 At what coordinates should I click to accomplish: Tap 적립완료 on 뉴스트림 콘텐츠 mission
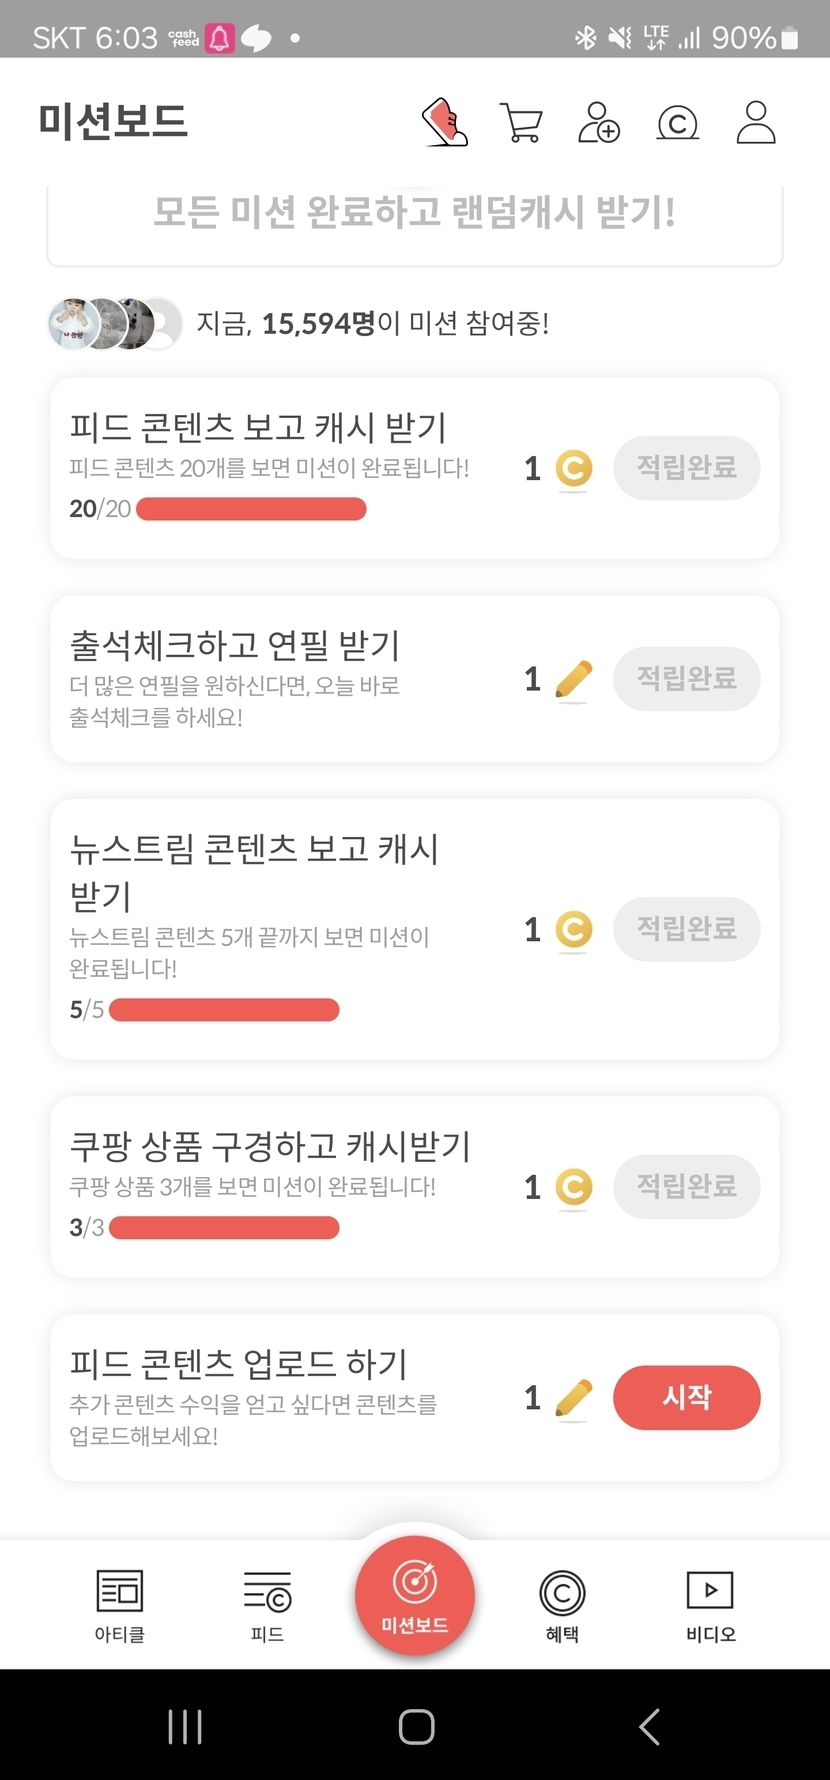(x=687, y=929)
